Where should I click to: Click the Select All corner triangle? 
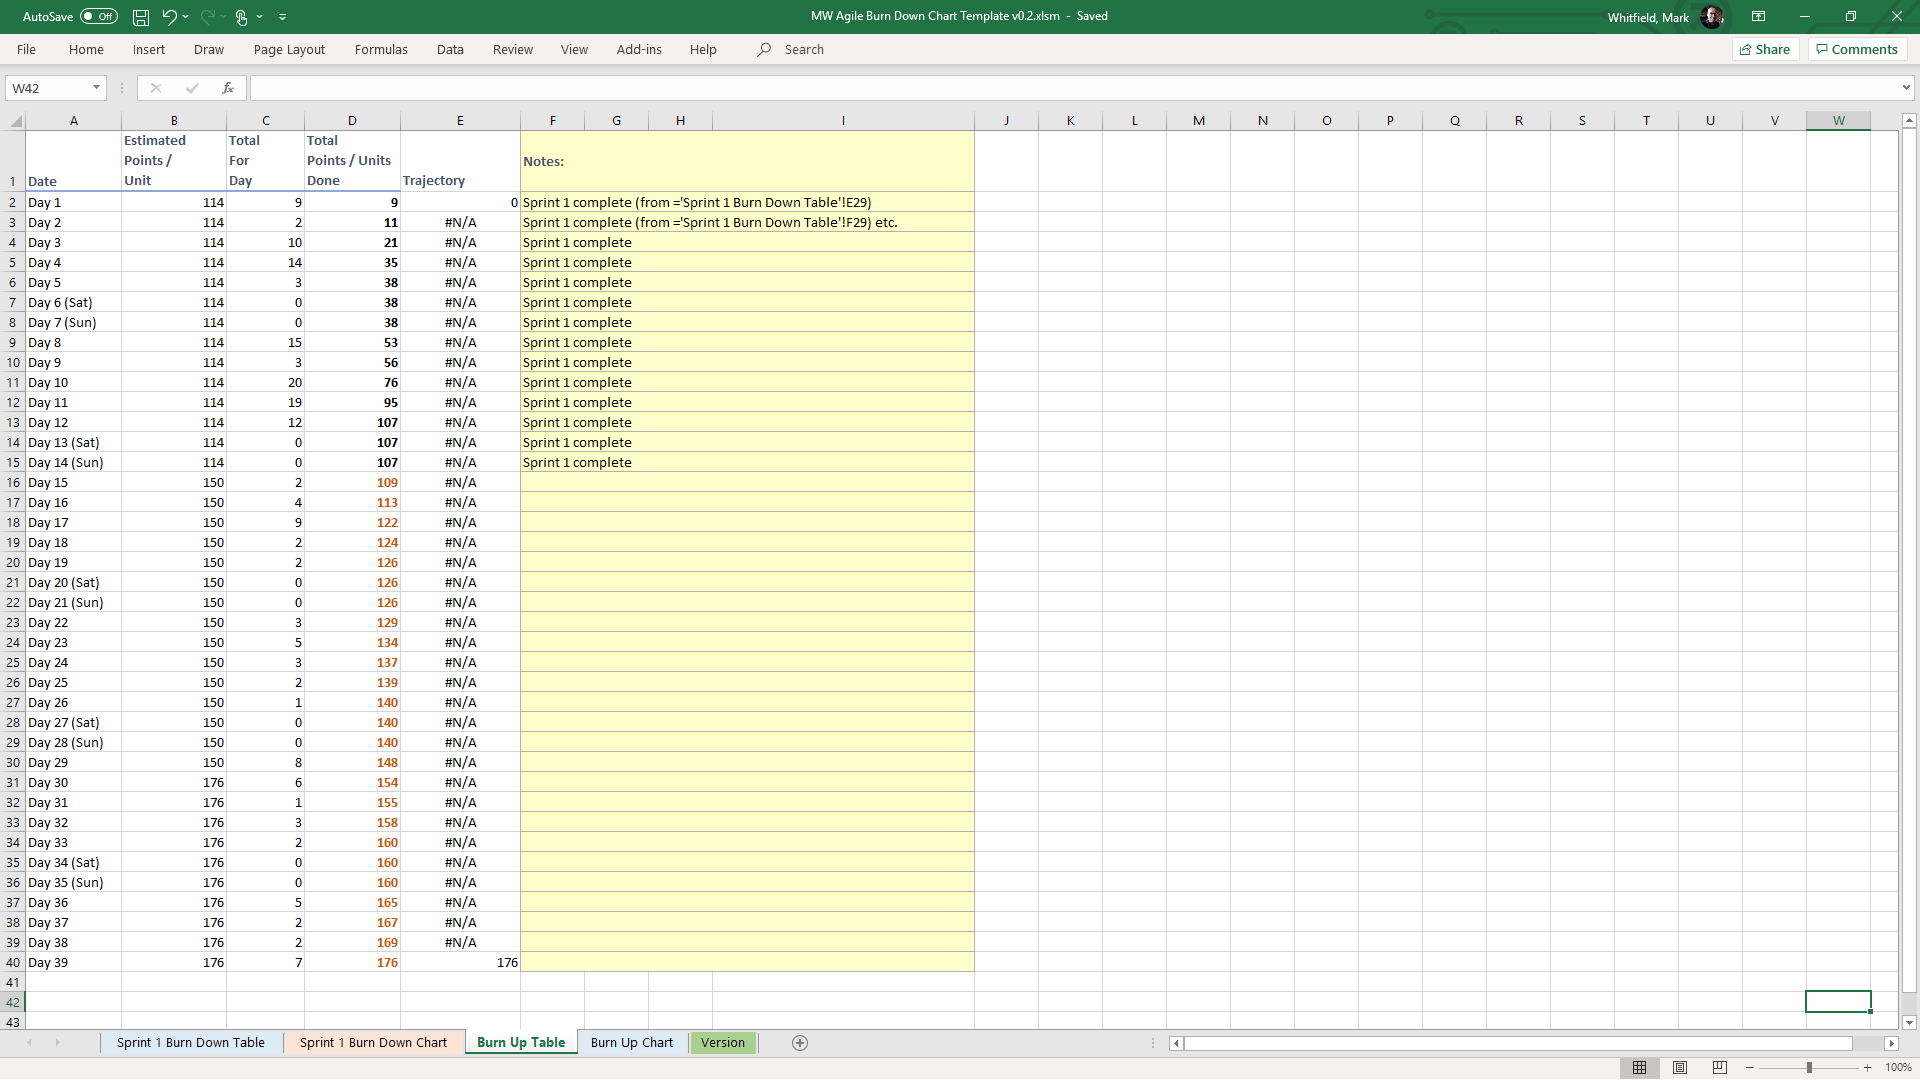coord(16,121)
